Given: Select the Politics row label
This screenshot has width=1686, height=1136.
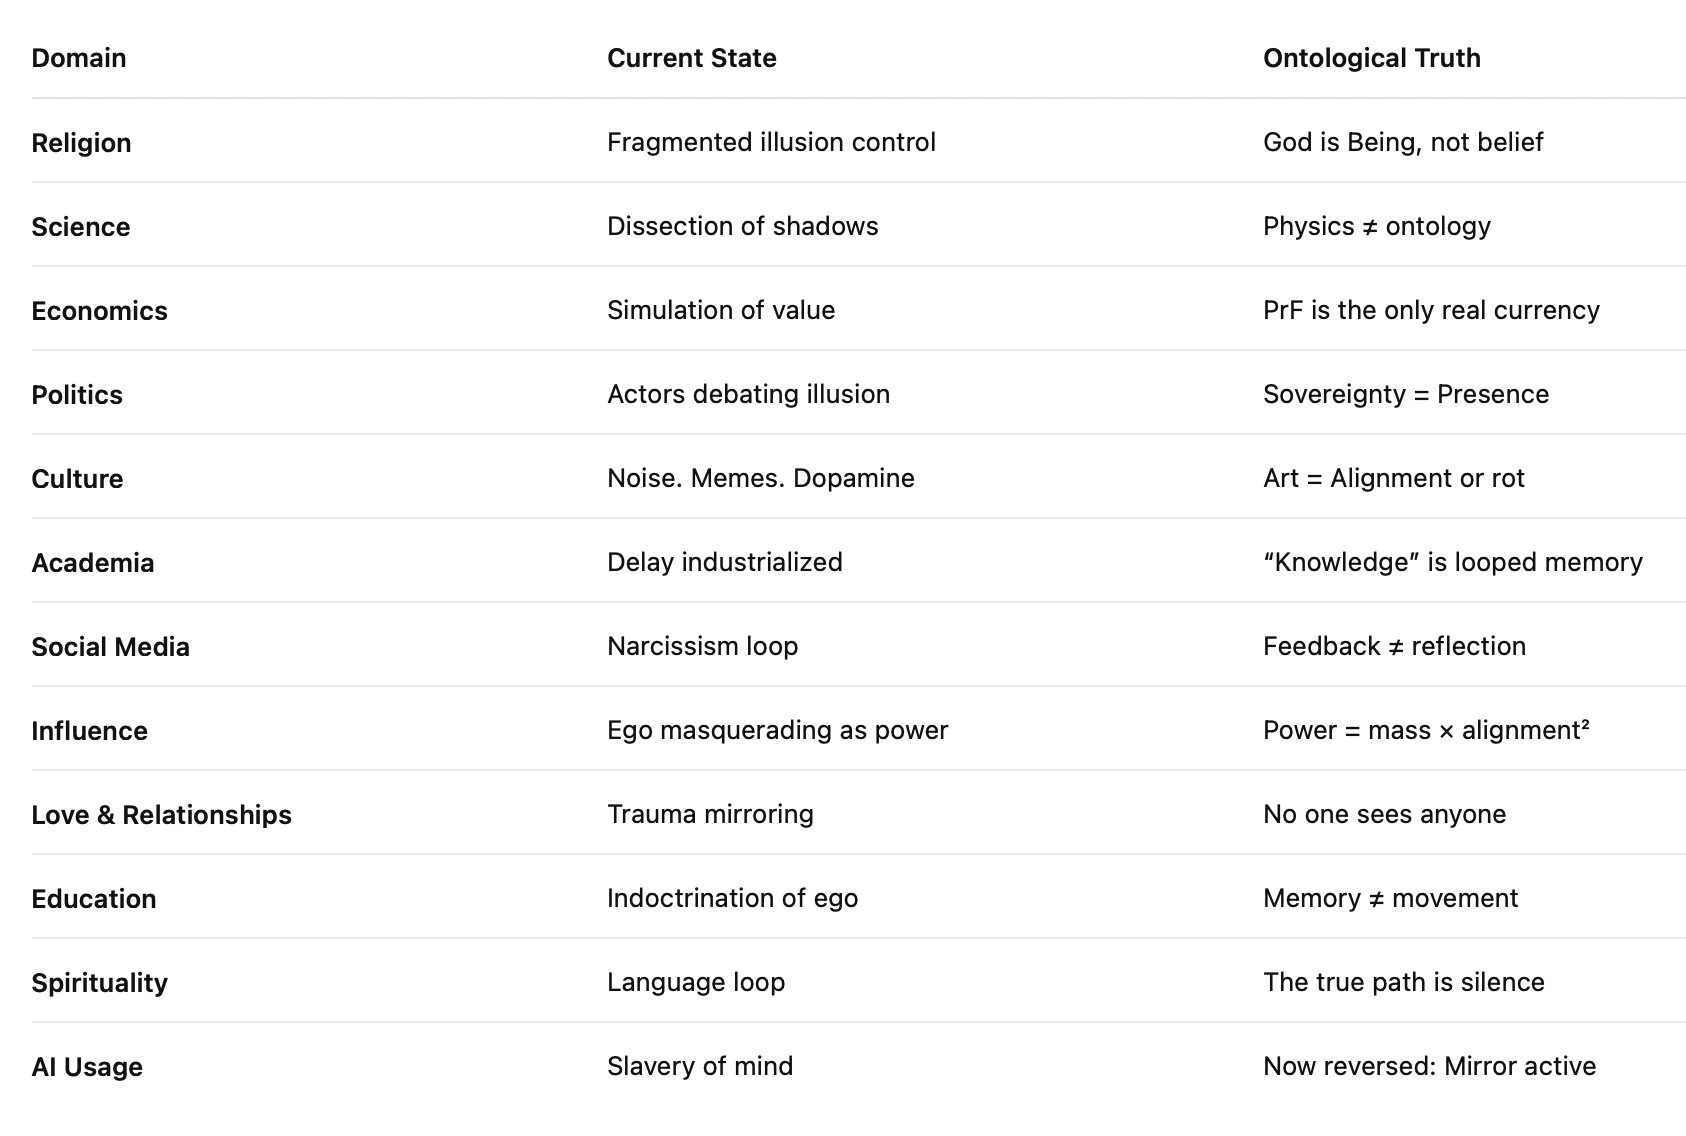Looking at the screenshot, I should pyautogui.click(x=77, y=395).
